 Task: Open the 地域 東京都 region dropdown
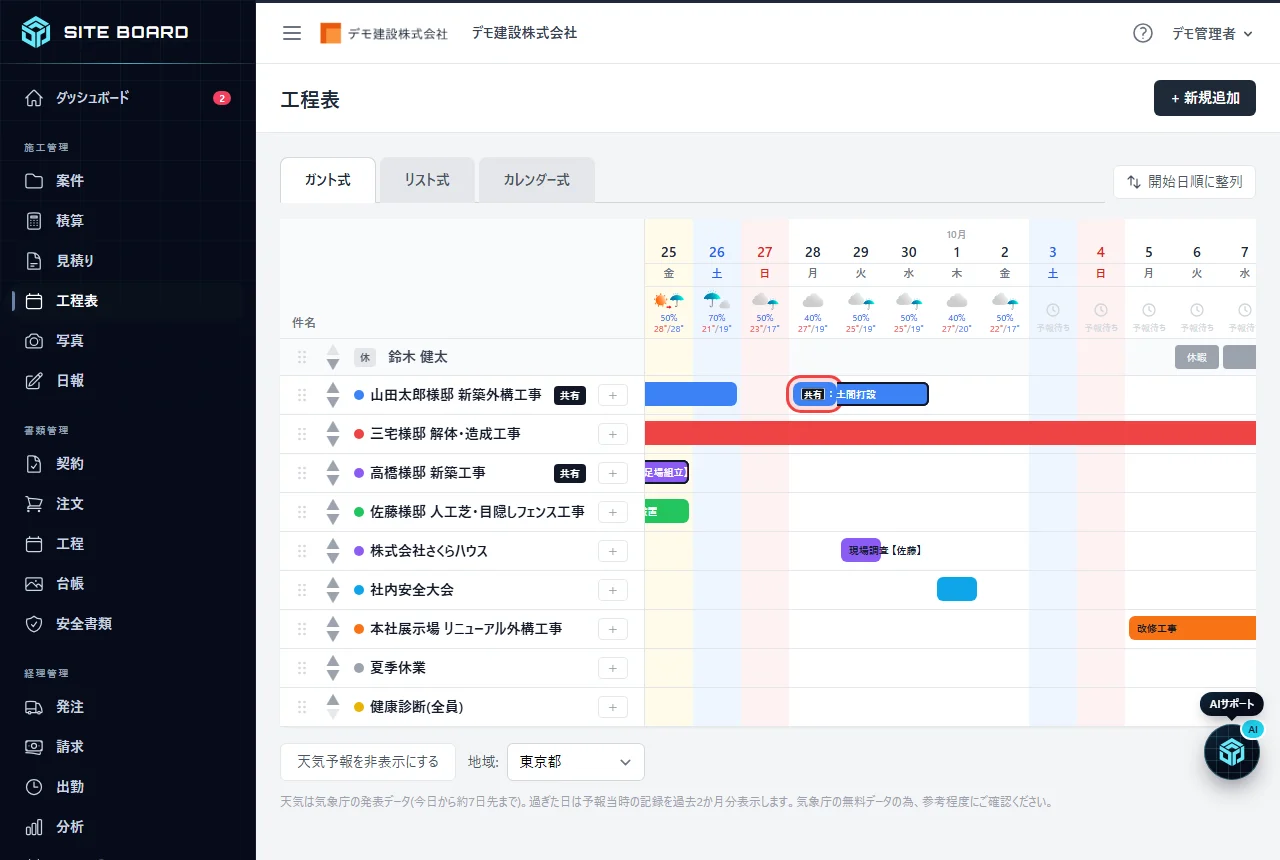tap(576, 762)
